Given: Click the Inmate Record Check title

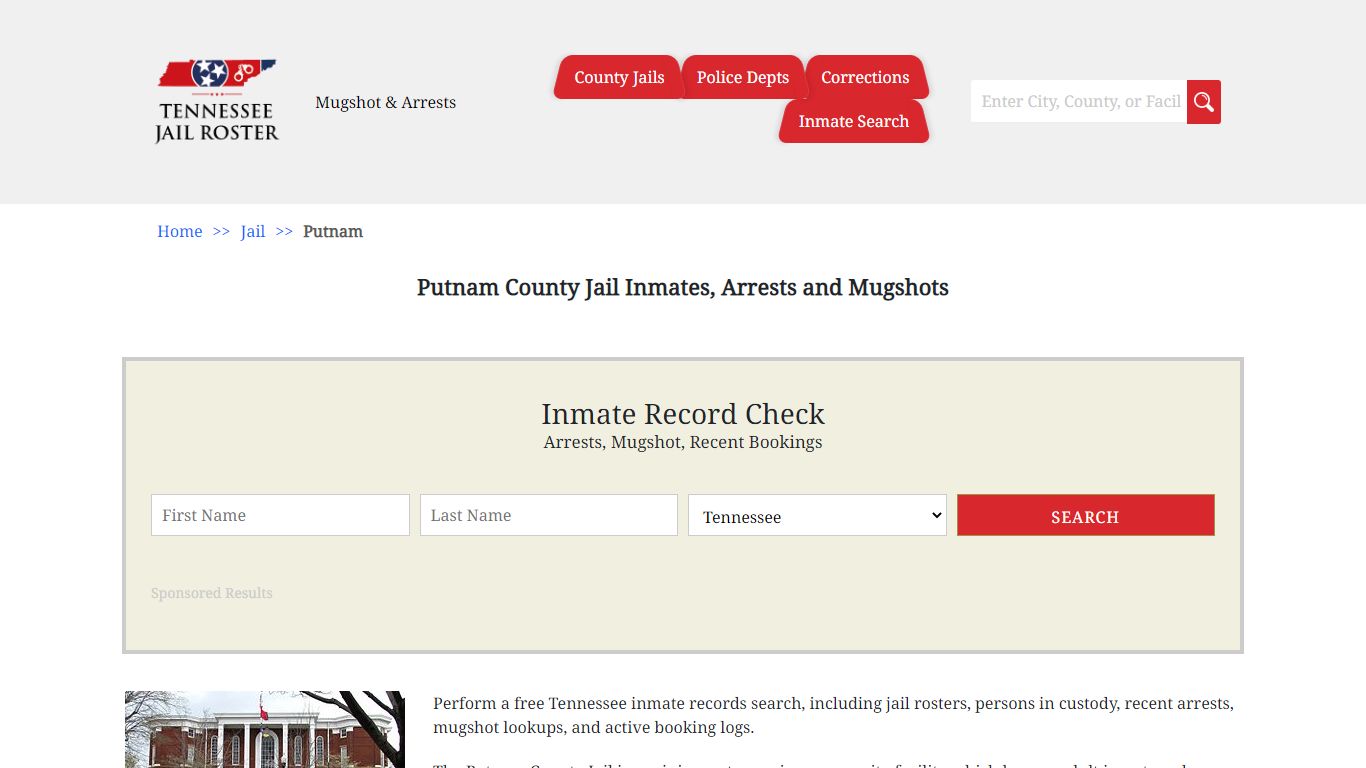Looking at the screenshot, I should coord(683,414).
